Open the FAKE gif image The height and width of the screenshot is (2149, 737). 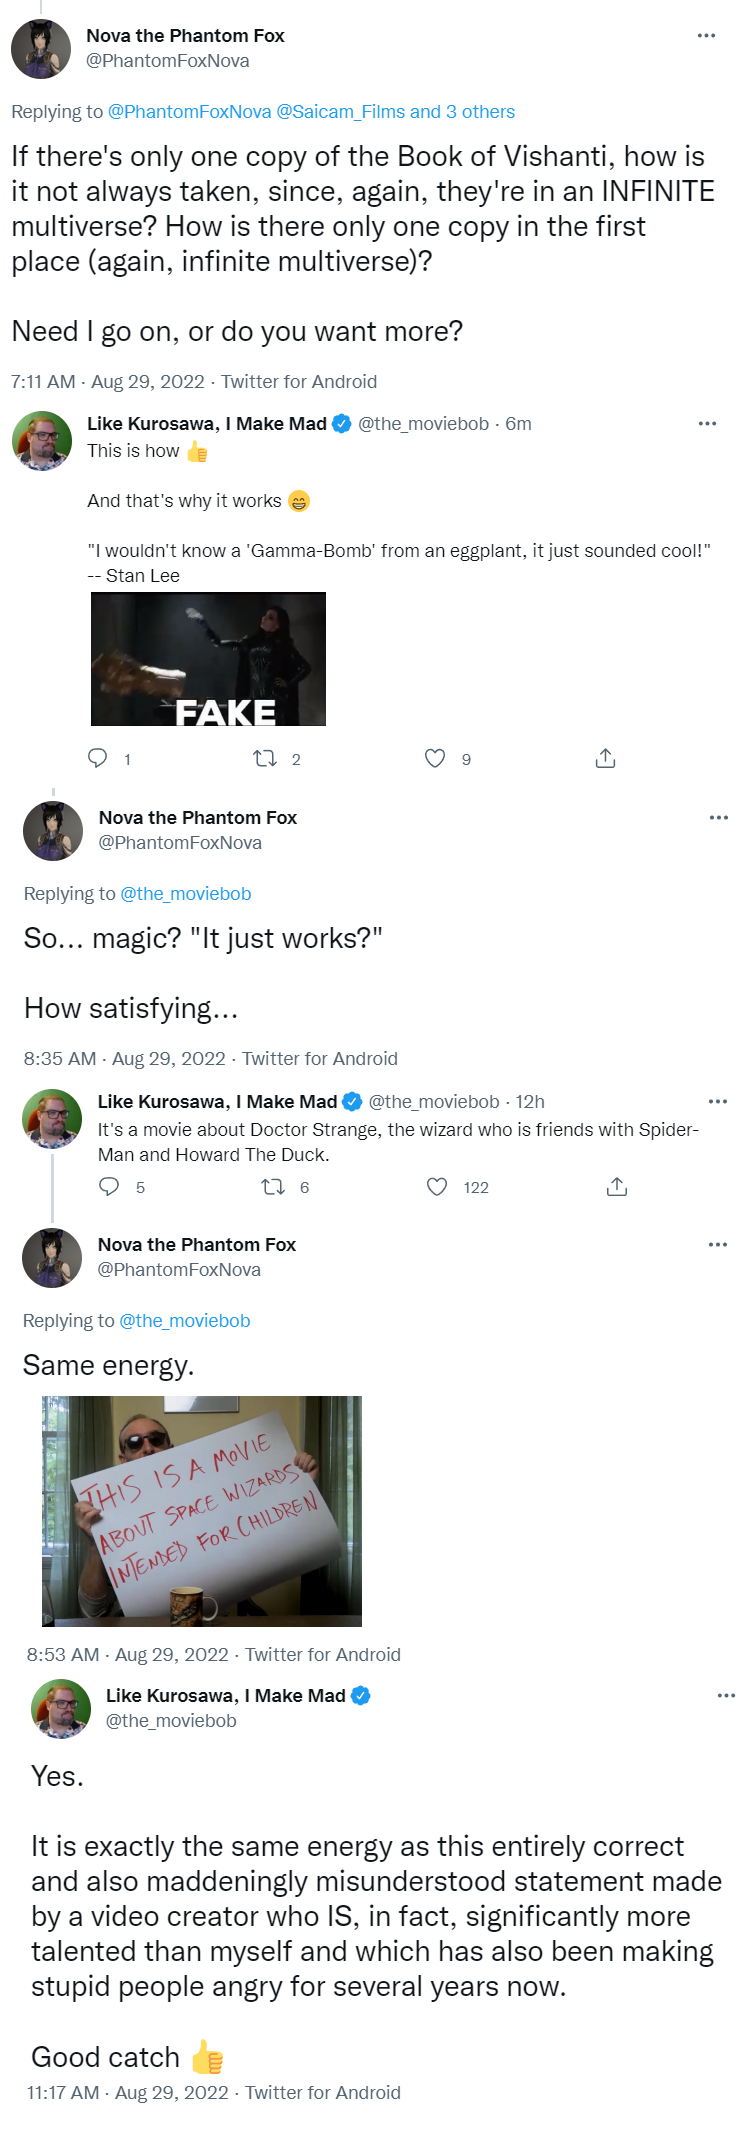[208, 659]
